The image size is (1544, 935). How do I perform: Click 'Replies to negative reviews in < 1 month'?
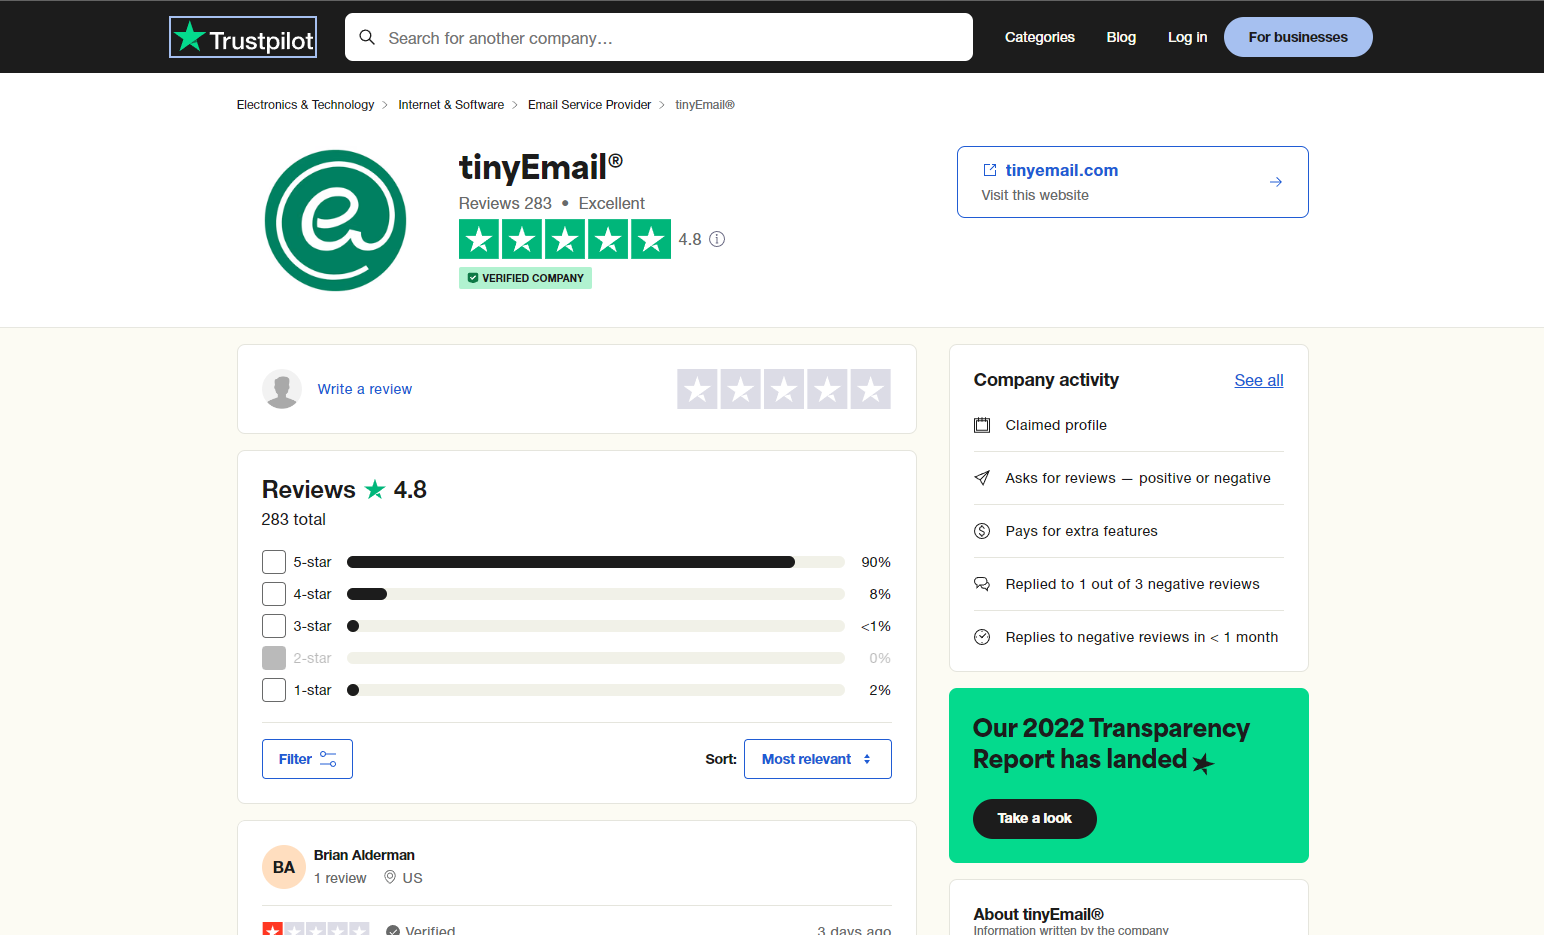click(x=1142, y=637)
